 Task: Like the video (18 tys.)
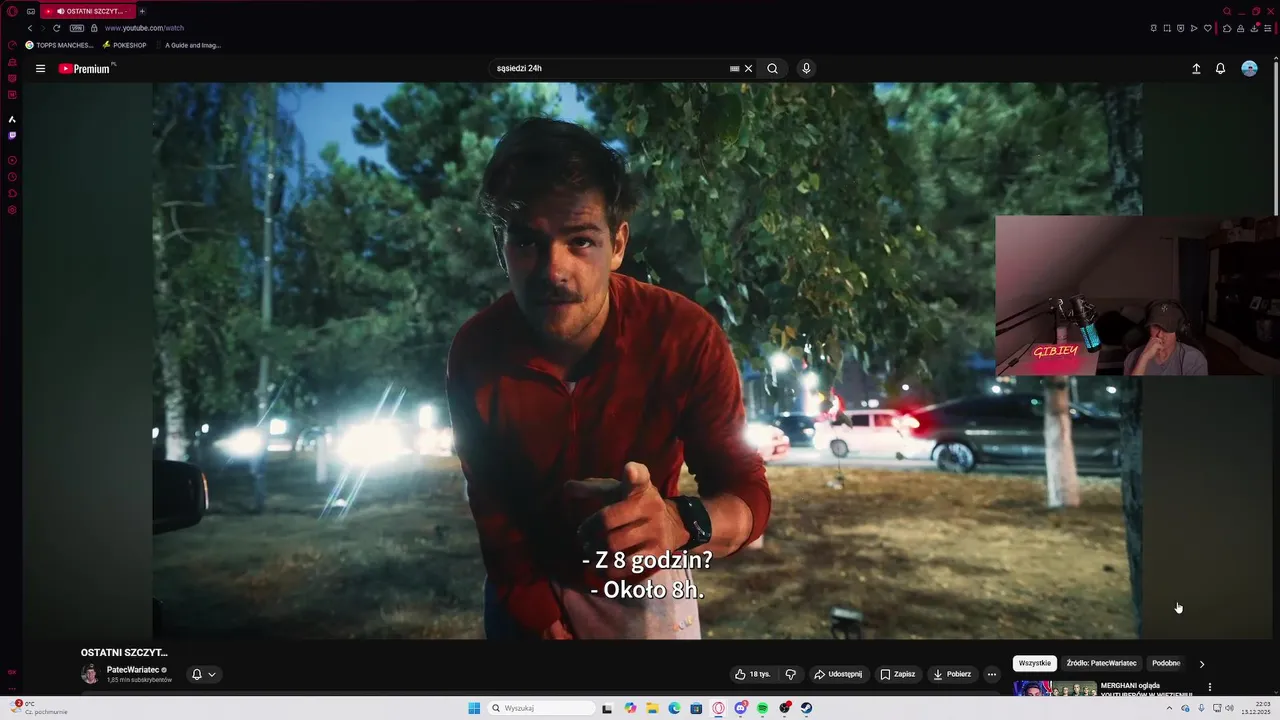click(753, 674)
